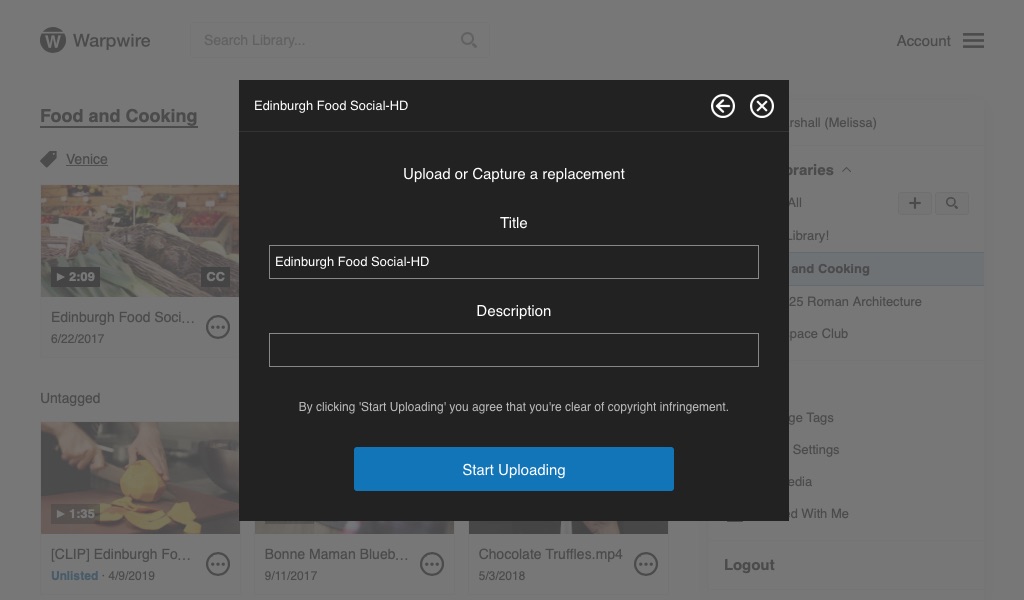Collapse the Libraries section chevron
The image size is (1024, 600).
pos(846,170)
